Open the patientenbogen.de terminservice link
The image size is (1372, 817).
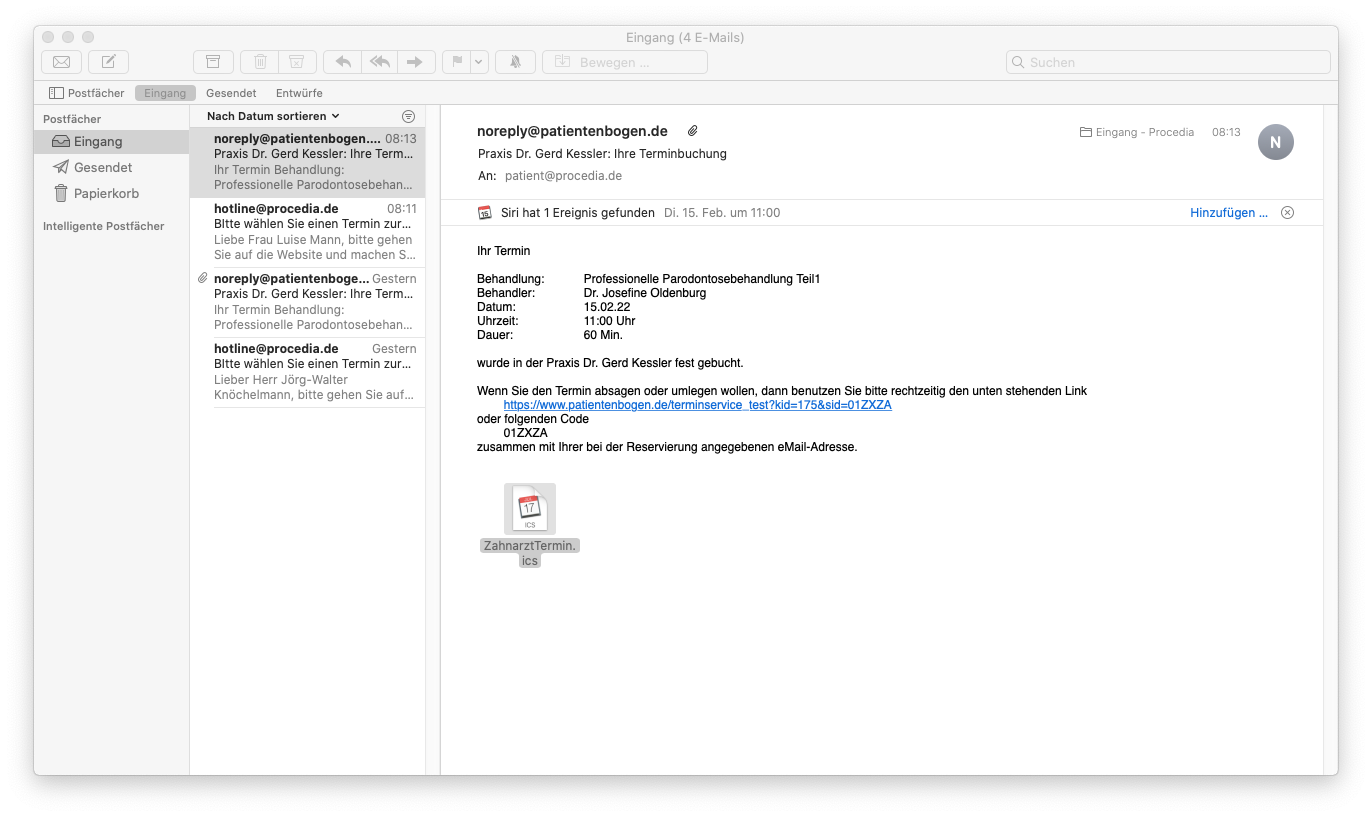[x=697, y=405]
